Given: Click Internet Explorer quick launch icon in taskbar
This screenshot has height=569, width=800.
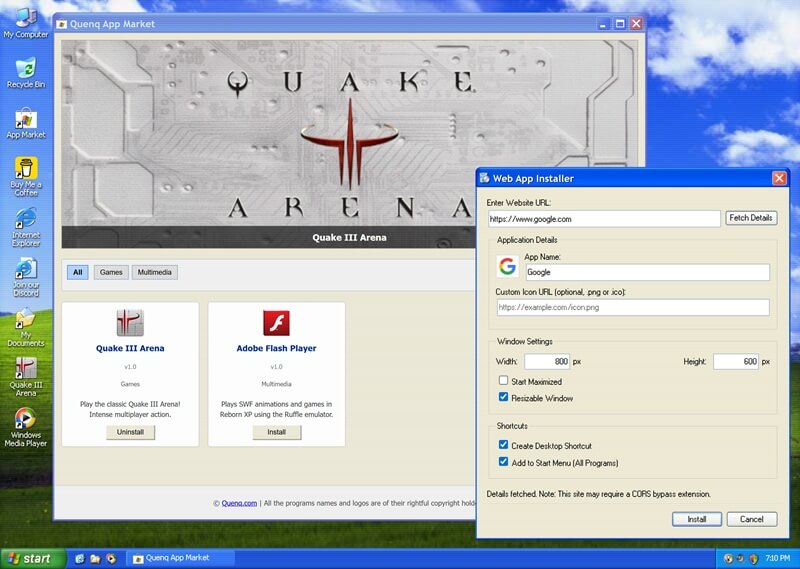Looking at the screenshot, I should tap(80, 559).
